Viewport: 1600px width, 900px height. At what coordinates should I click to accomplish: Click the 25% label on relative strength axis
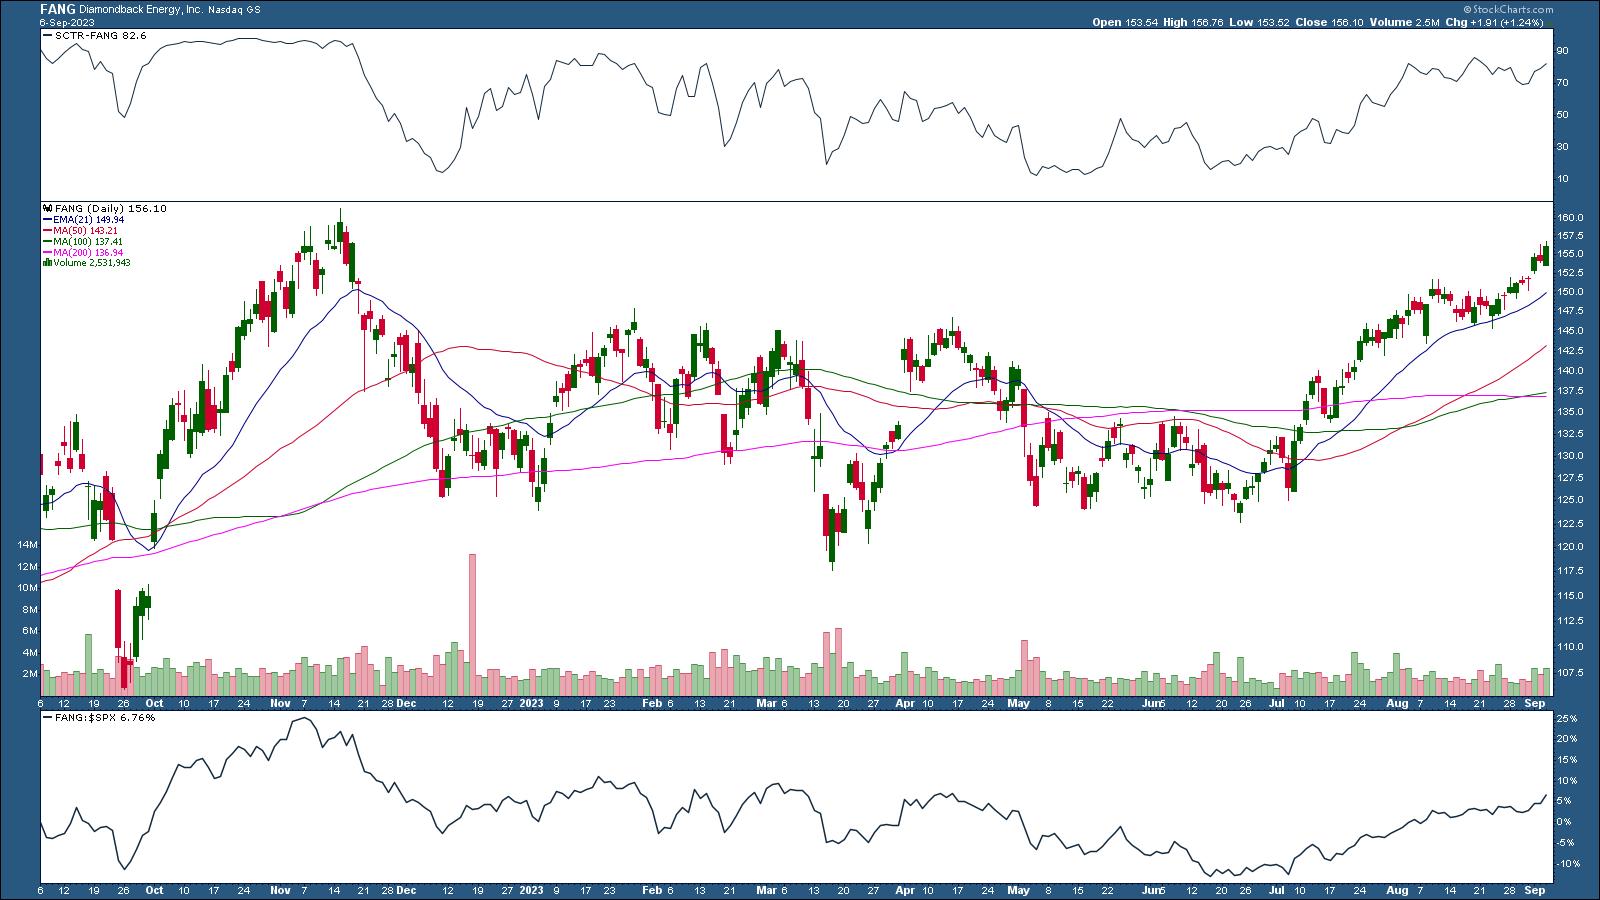coord(1566,719)
